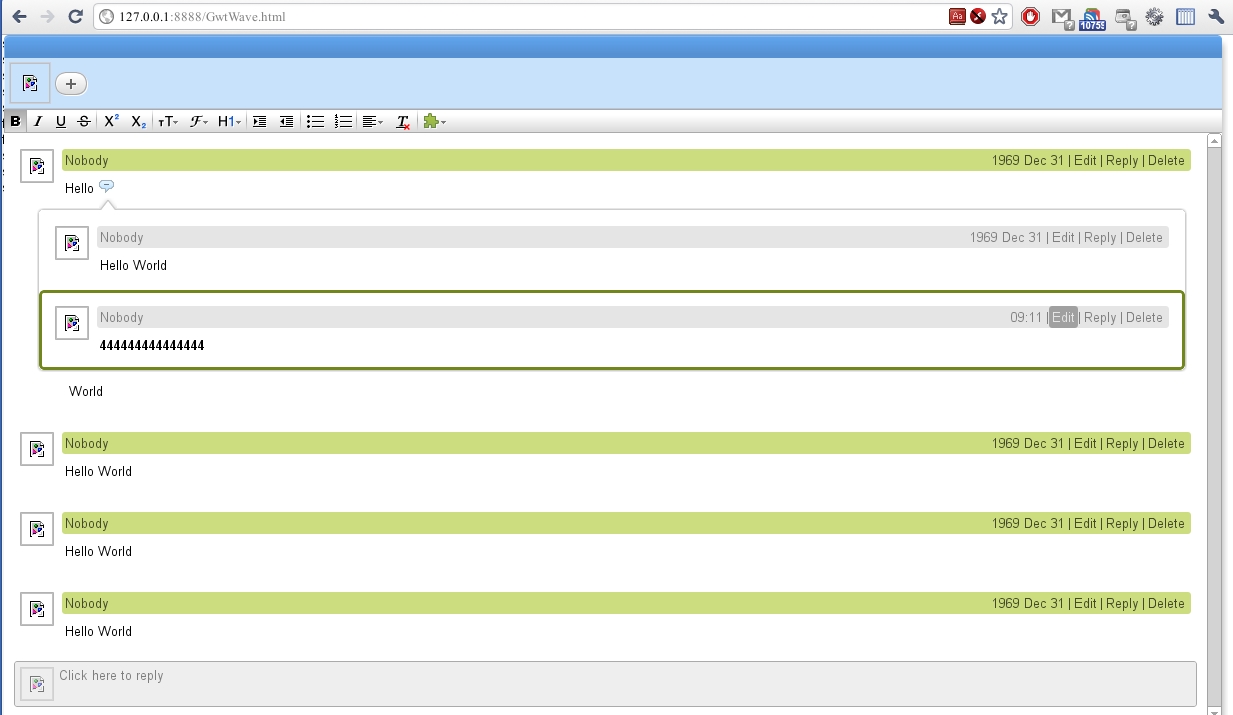The height and width of the screenshot is (715, 1233).
Task: Decrease indent of the text
Action: [x=286, y=121]
